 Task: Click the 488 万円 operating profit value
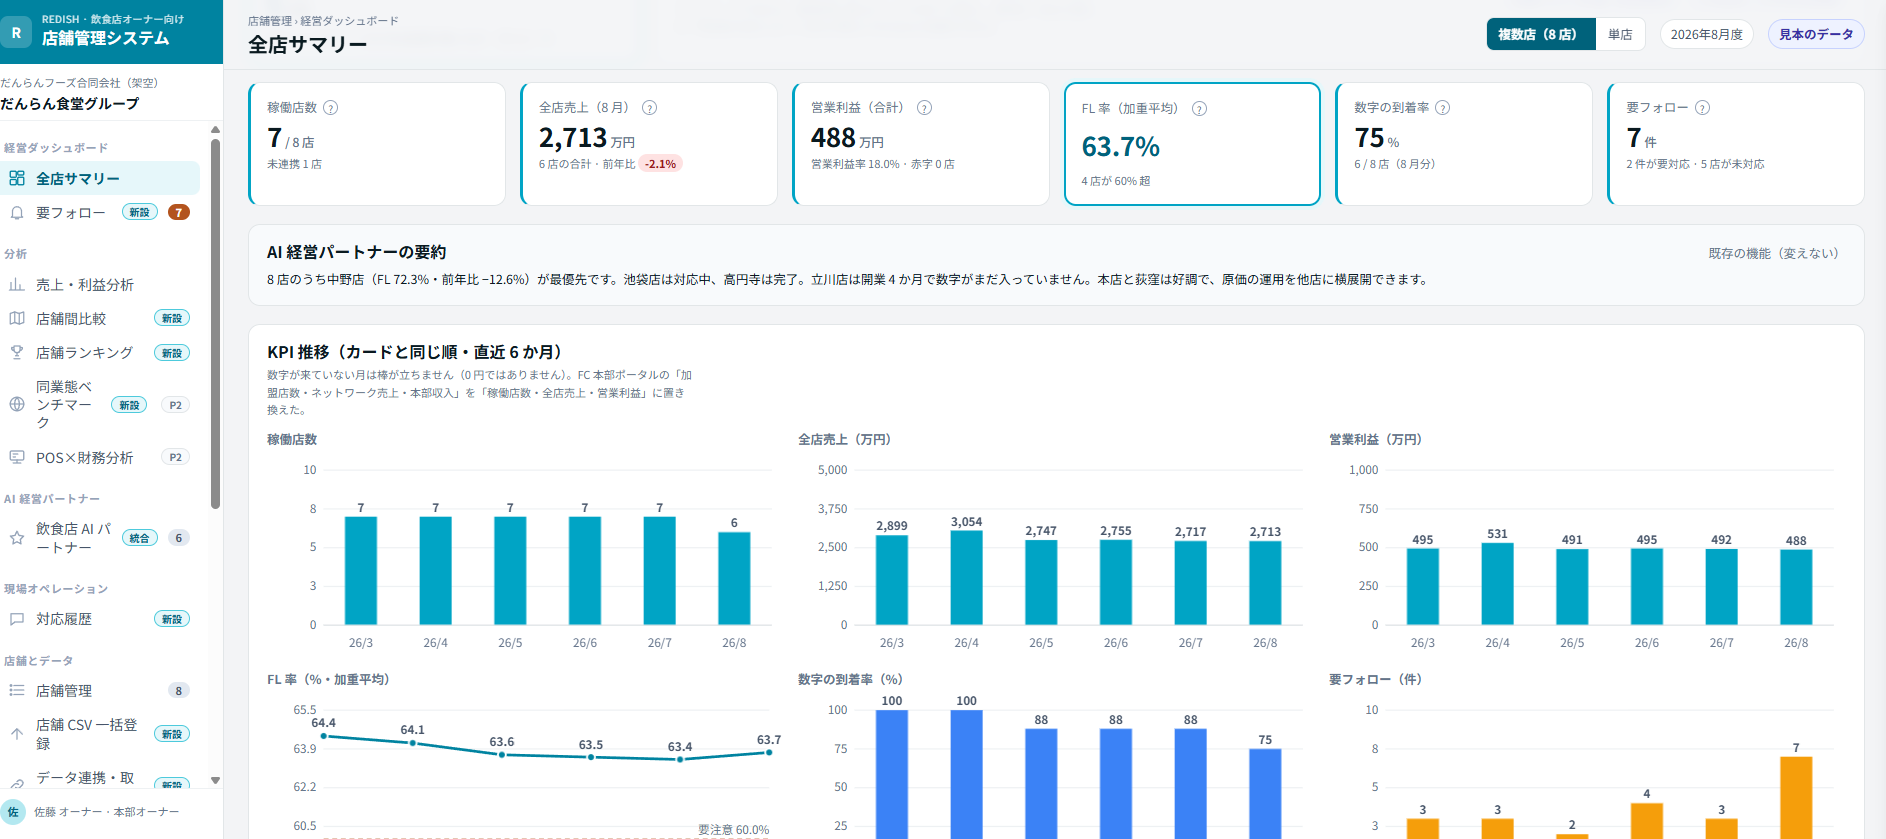[847, 138]
